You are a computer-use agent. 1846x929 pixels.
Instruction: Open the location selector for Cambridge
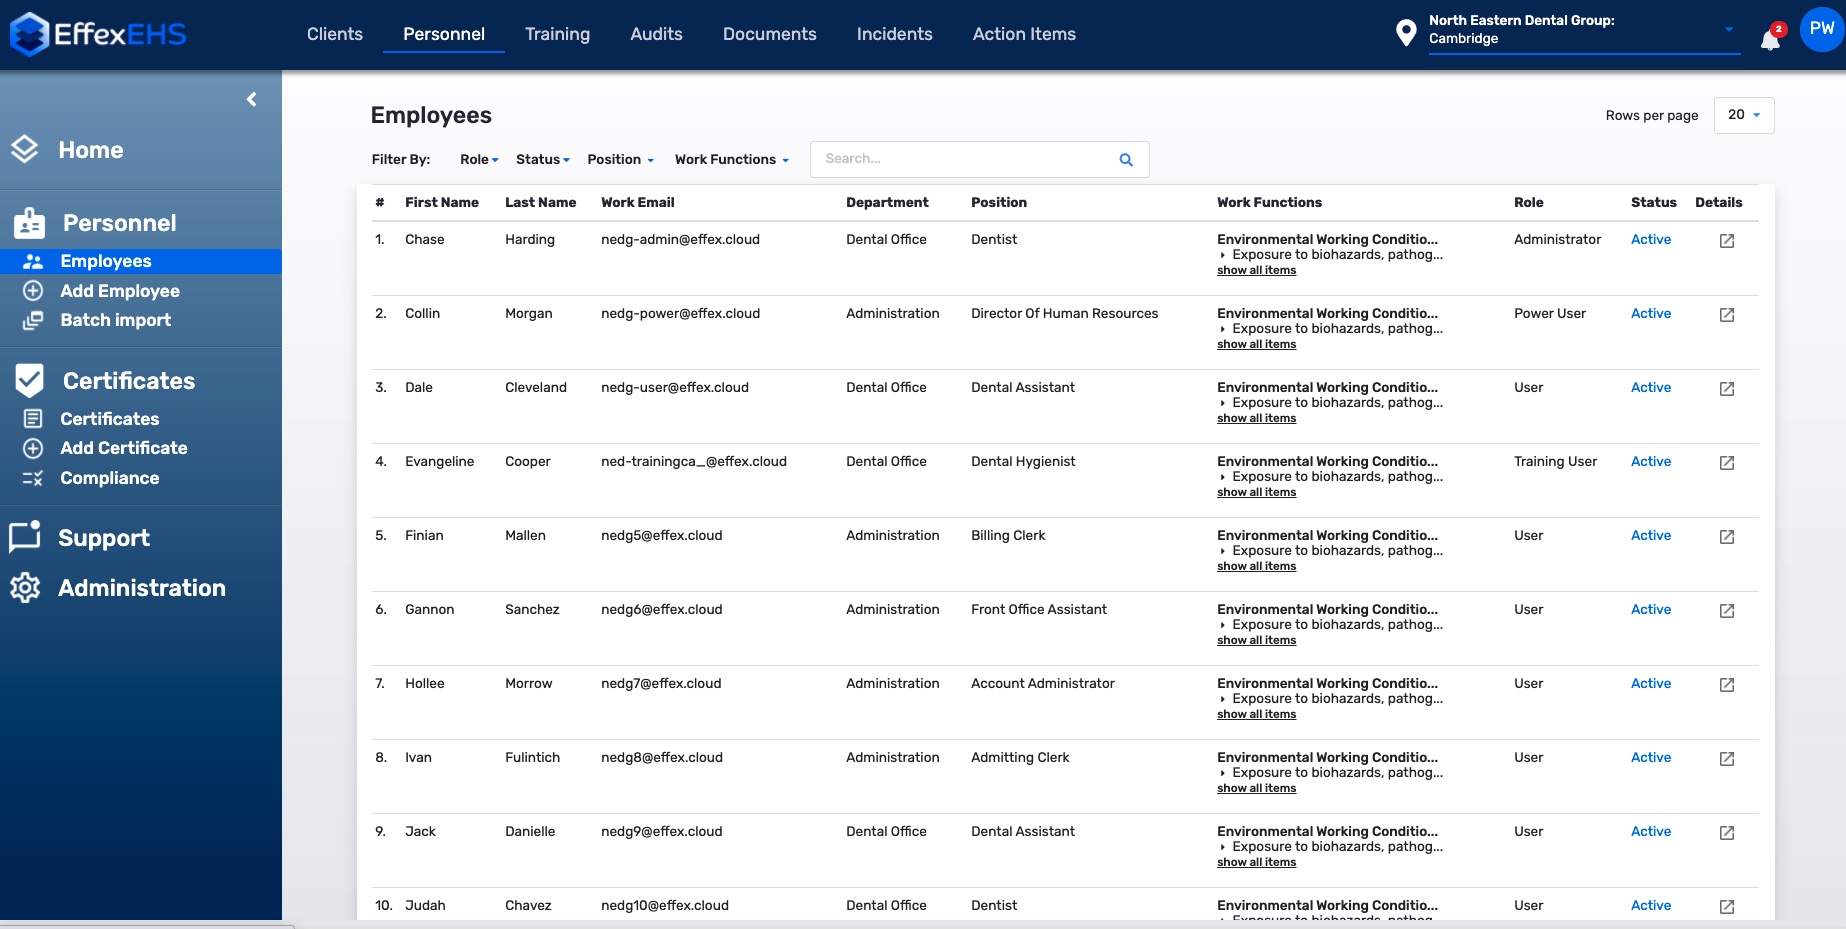point(1580,30)
